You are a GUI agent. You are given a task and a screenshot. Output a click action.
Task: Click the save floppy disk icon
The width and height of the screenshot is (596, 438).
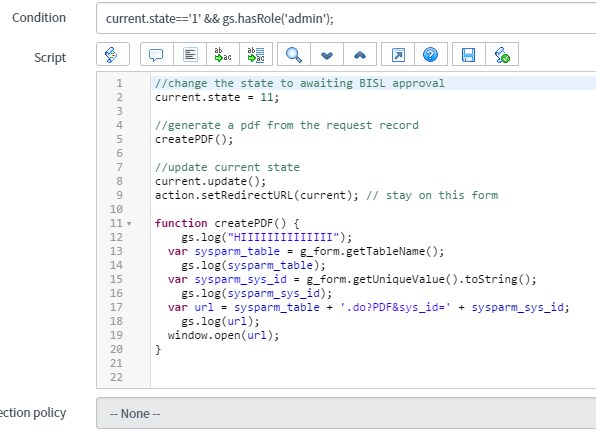[x=469, y=54]
